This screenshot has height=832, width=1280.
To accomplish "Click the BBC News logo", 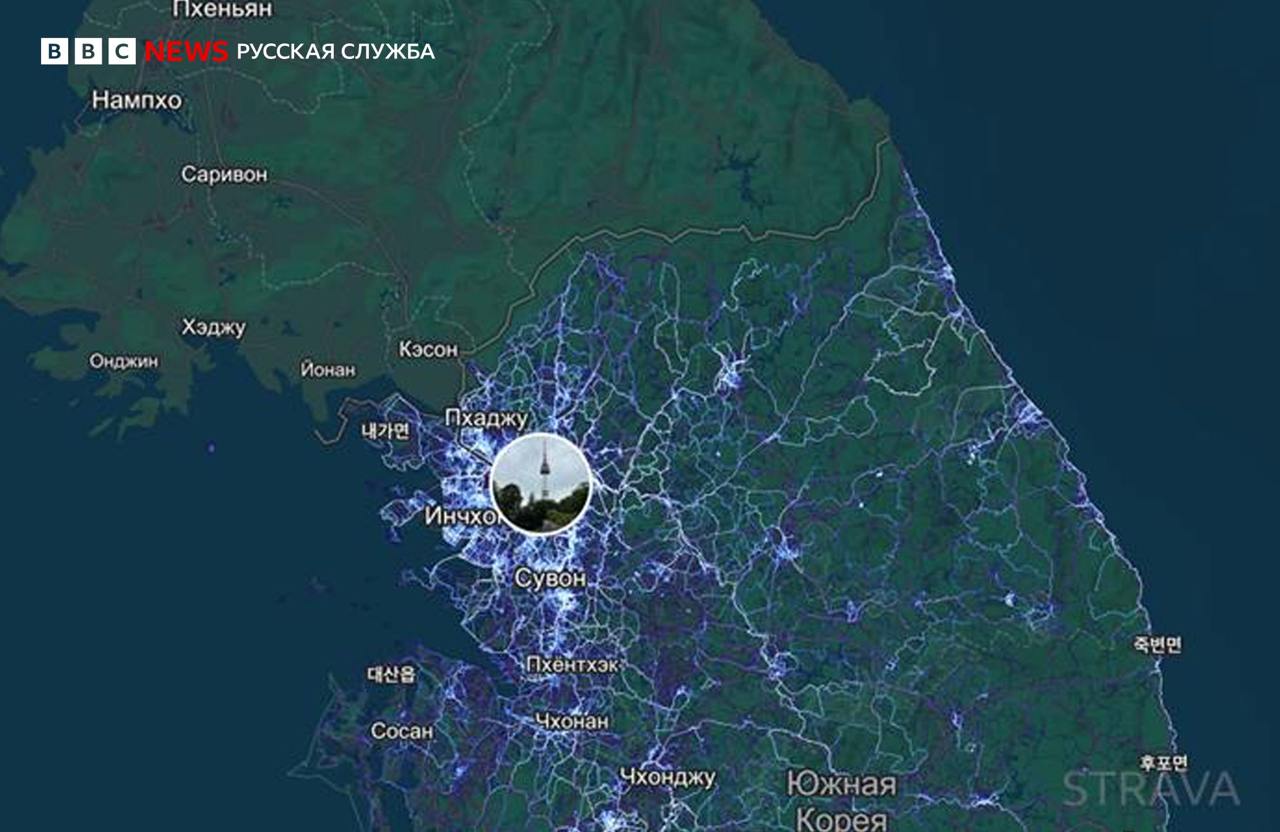I will [x=135, y=51].
